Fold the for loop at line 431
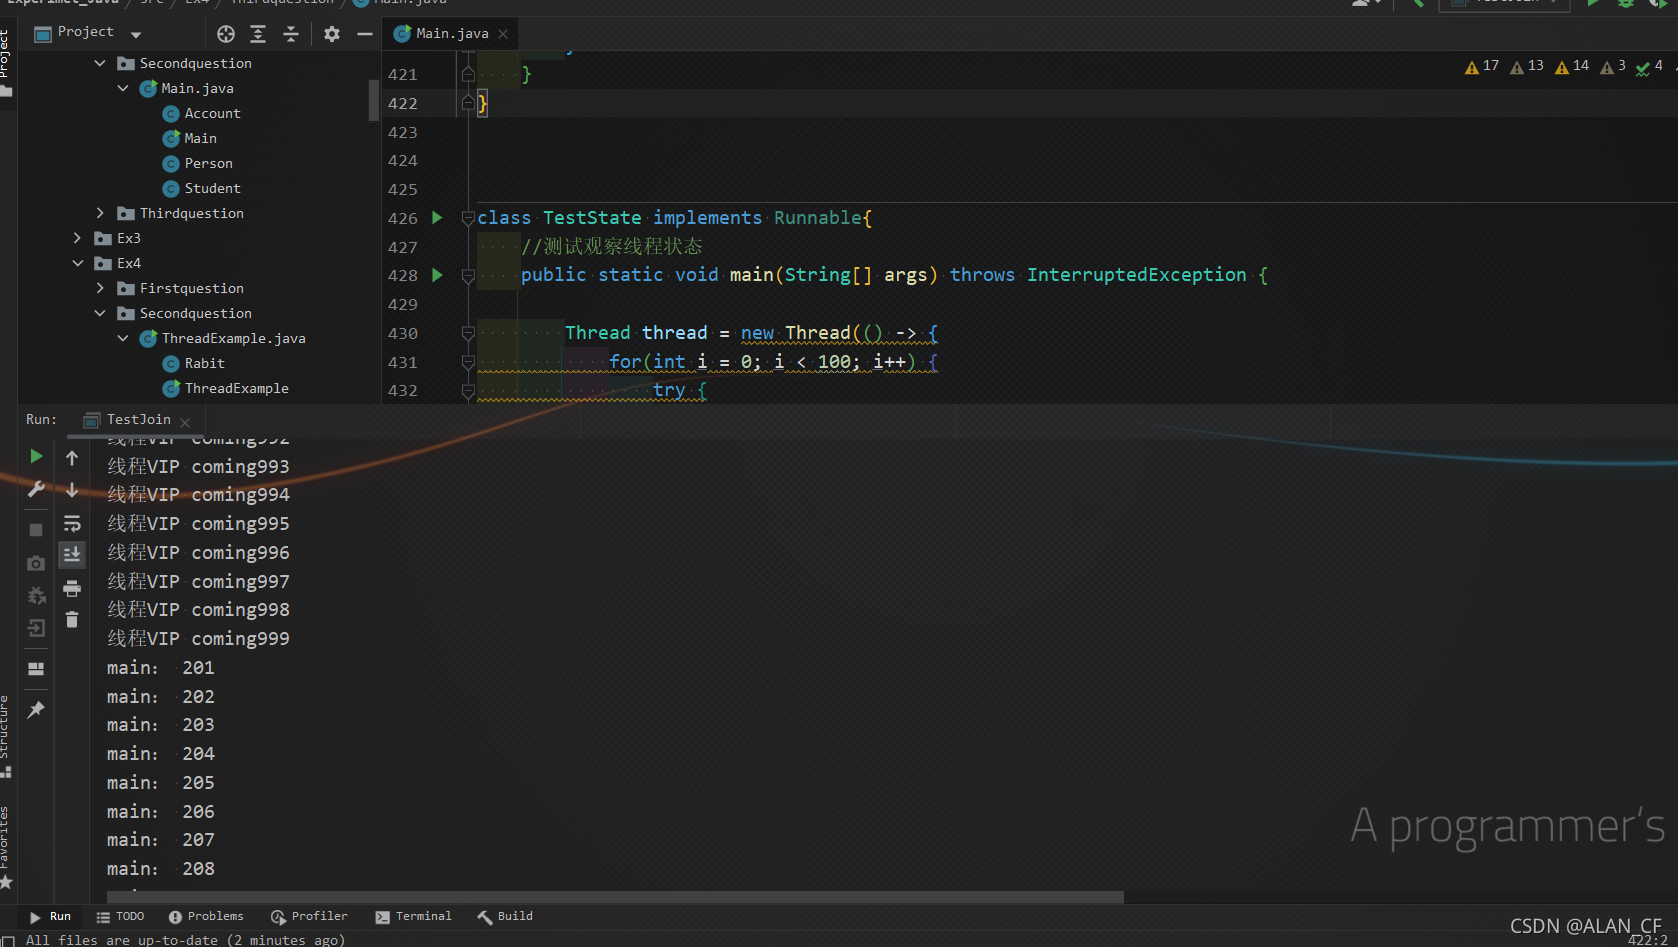The image size is (1678, 947). click(x=468, y=362)
